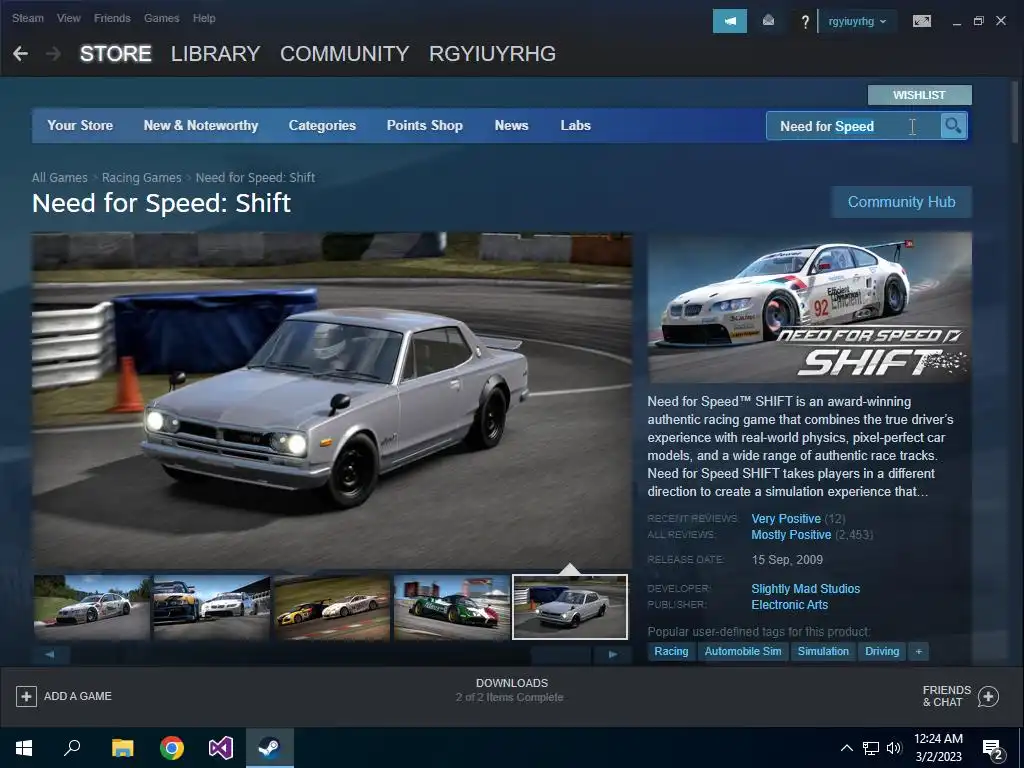Select fifth thumbnail with silver car
Viewport: 1024px width, 768px height.
(x=570, y=607)
